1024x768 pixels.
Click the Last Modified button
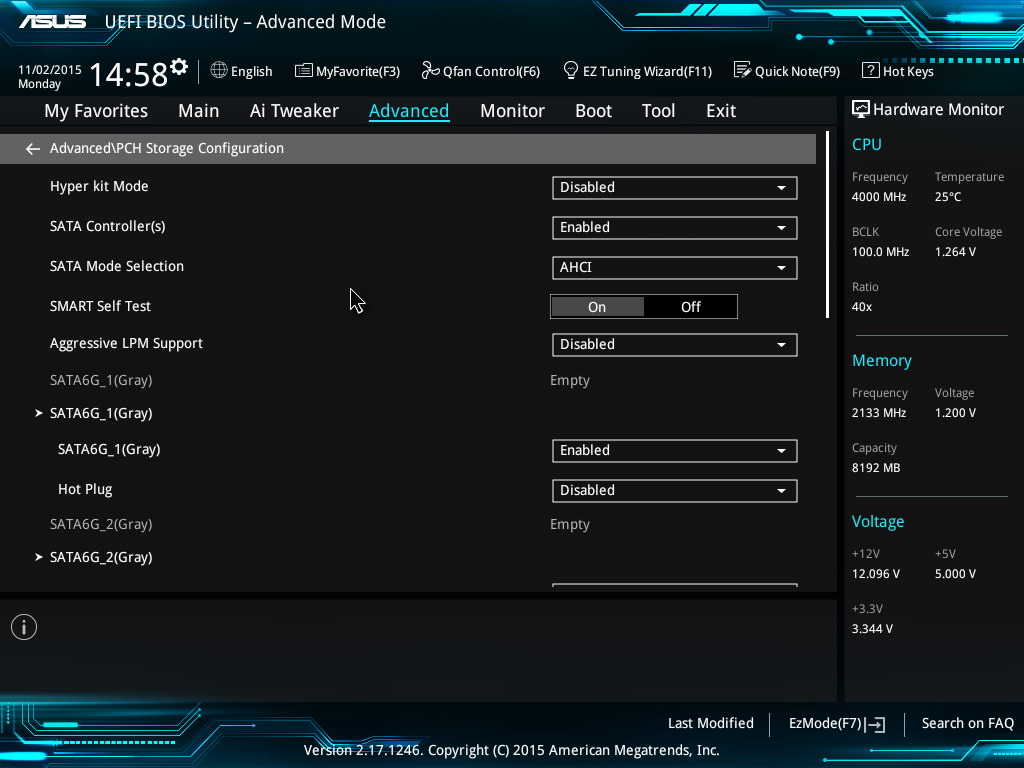pos(710,723)
